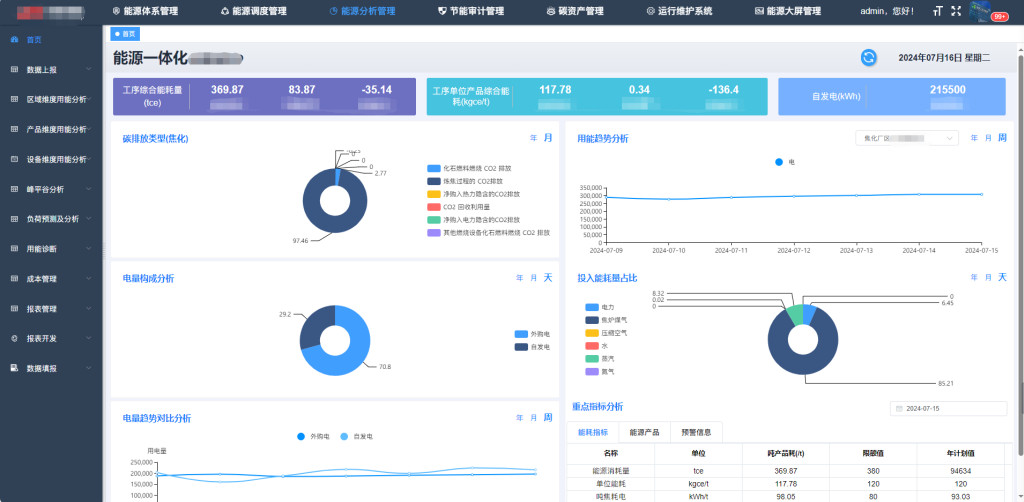Click the 蒸汽 green legend swatch
The width and height of the screenshot is (1024, 502).
592,358
